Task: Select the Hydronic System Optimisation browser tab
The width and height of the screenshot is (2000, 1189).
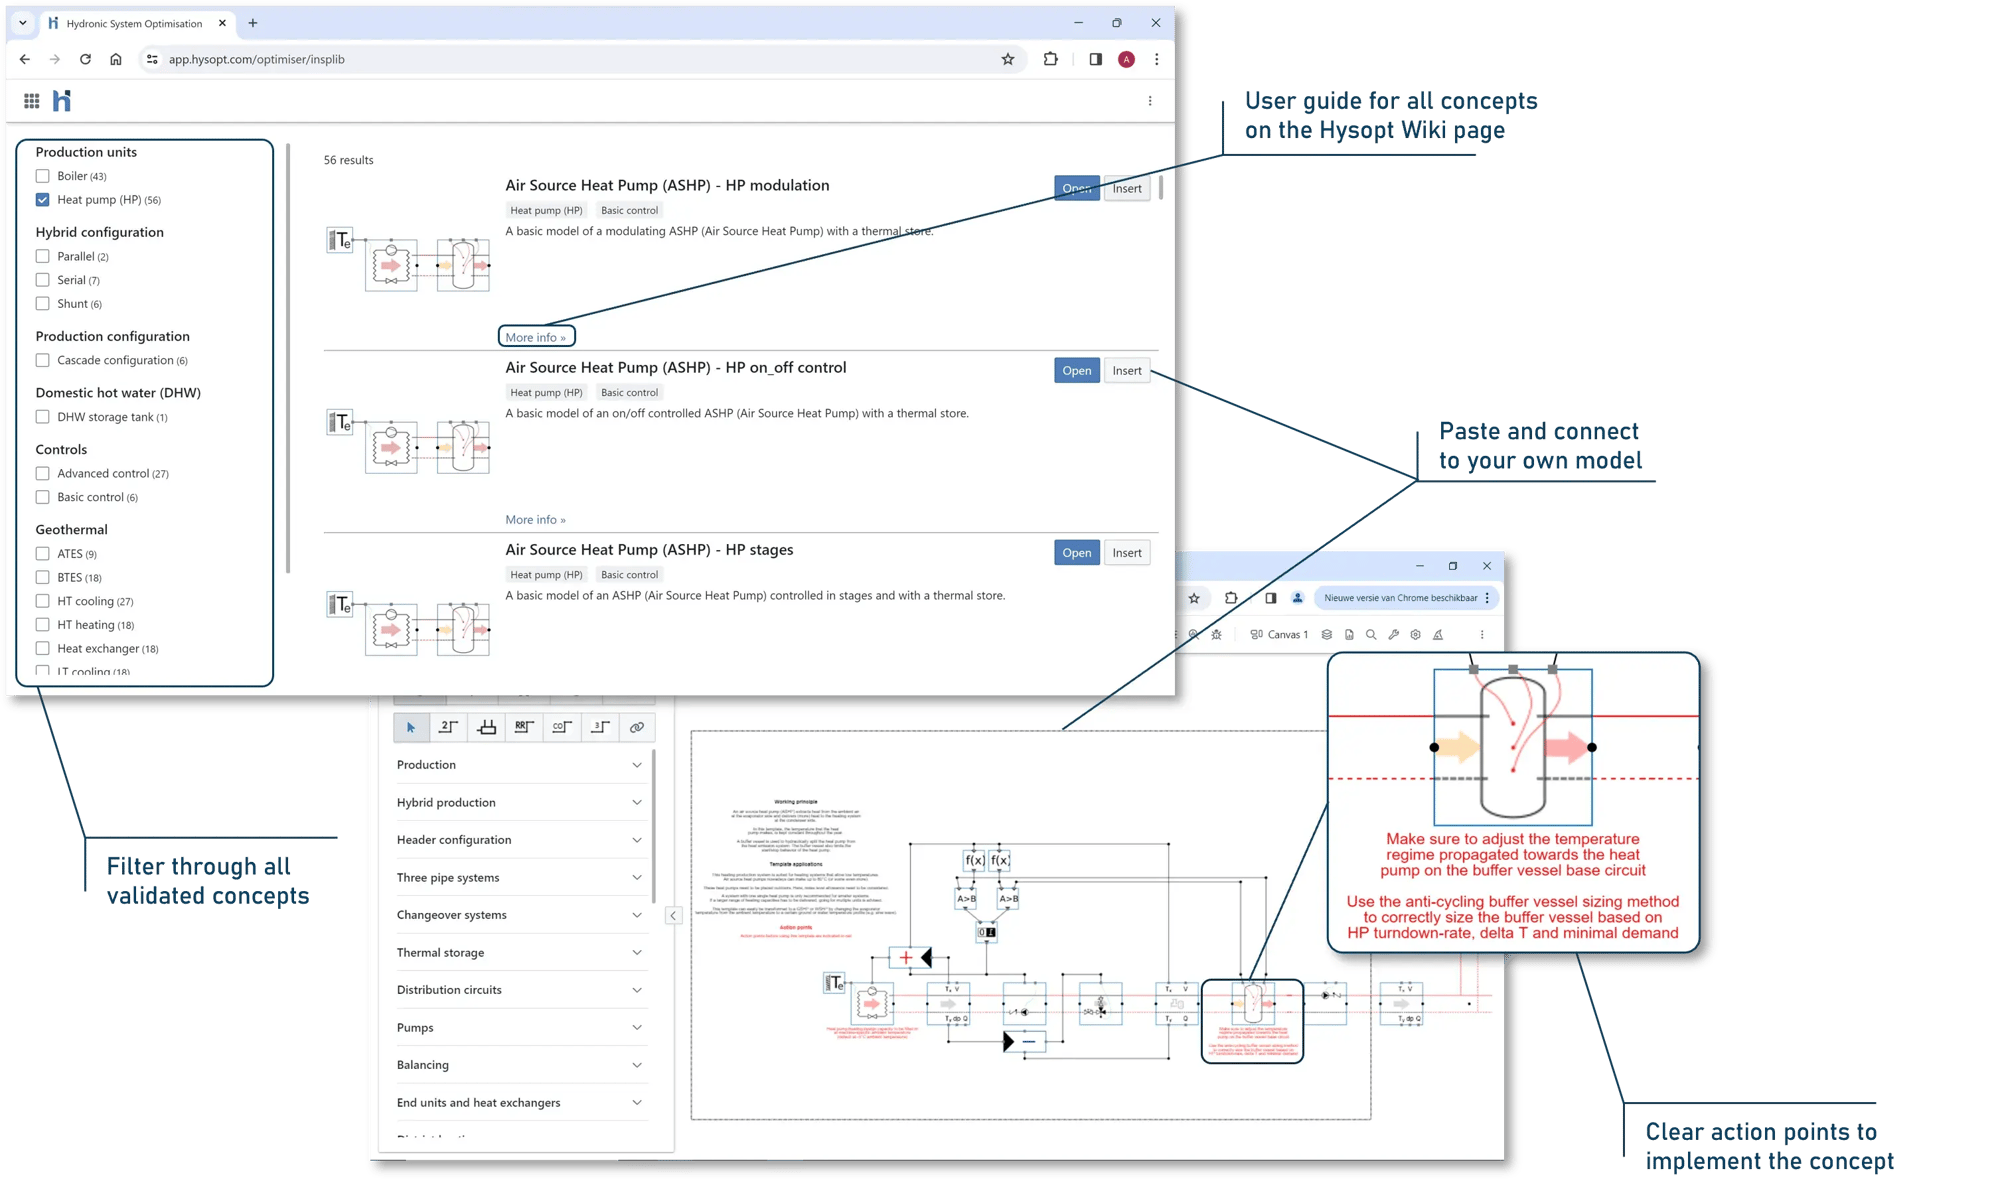Action: [x=134, y=23]
